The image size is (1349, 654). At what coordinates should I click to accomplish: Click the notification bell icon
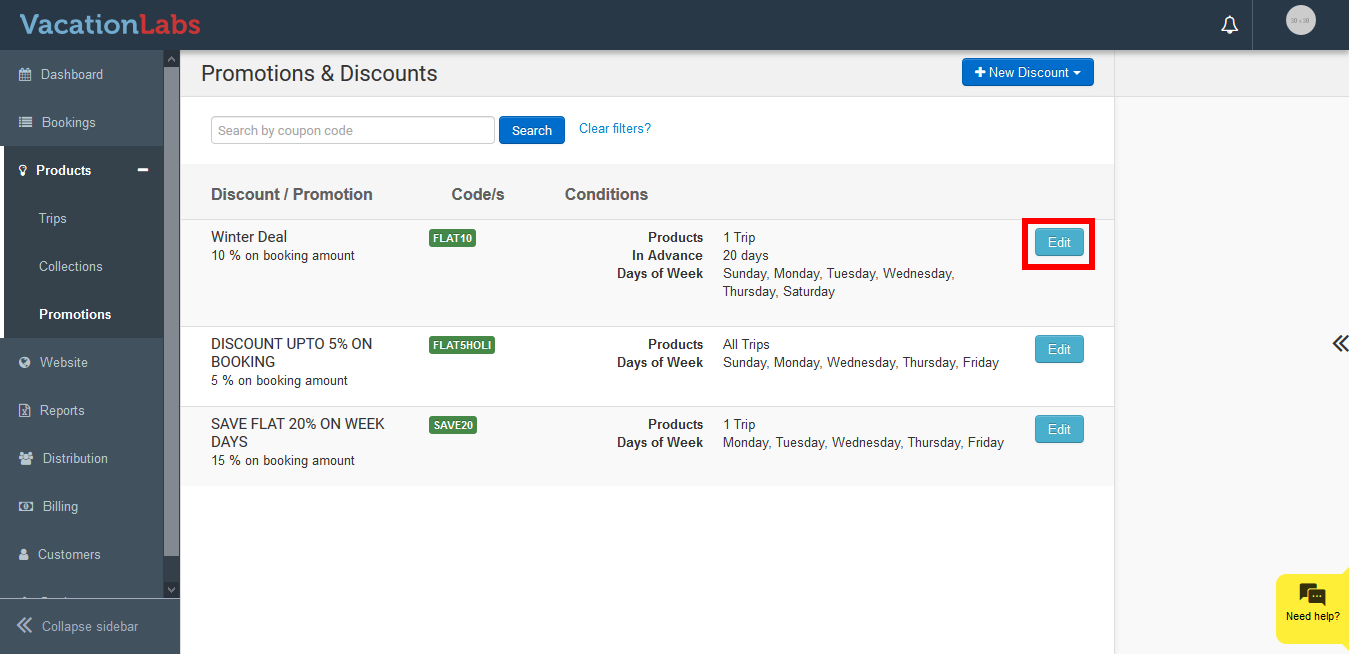[x=1229, y=25]
